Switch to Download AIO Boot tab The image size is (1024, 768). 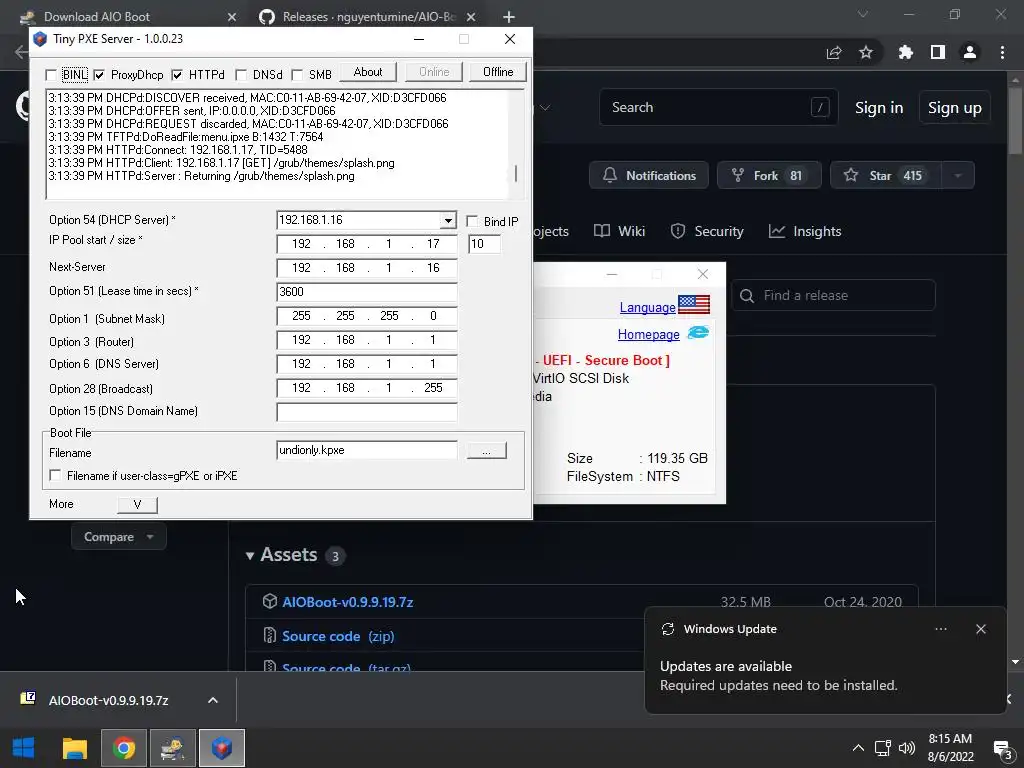pyautogui.click(x=97, y=17)
